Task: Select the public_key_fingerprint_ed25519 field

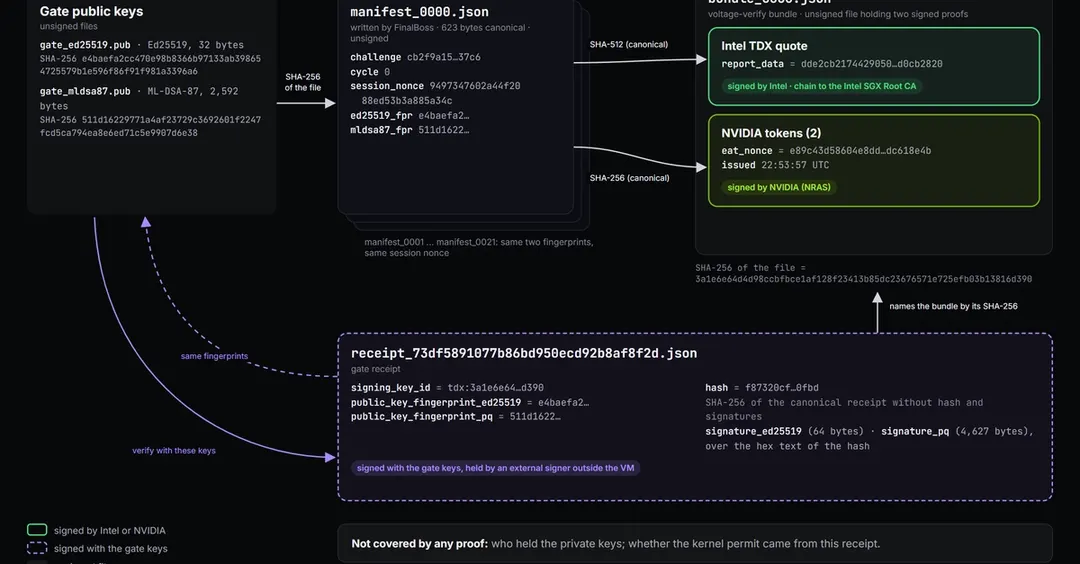Action: click(470, 402)
